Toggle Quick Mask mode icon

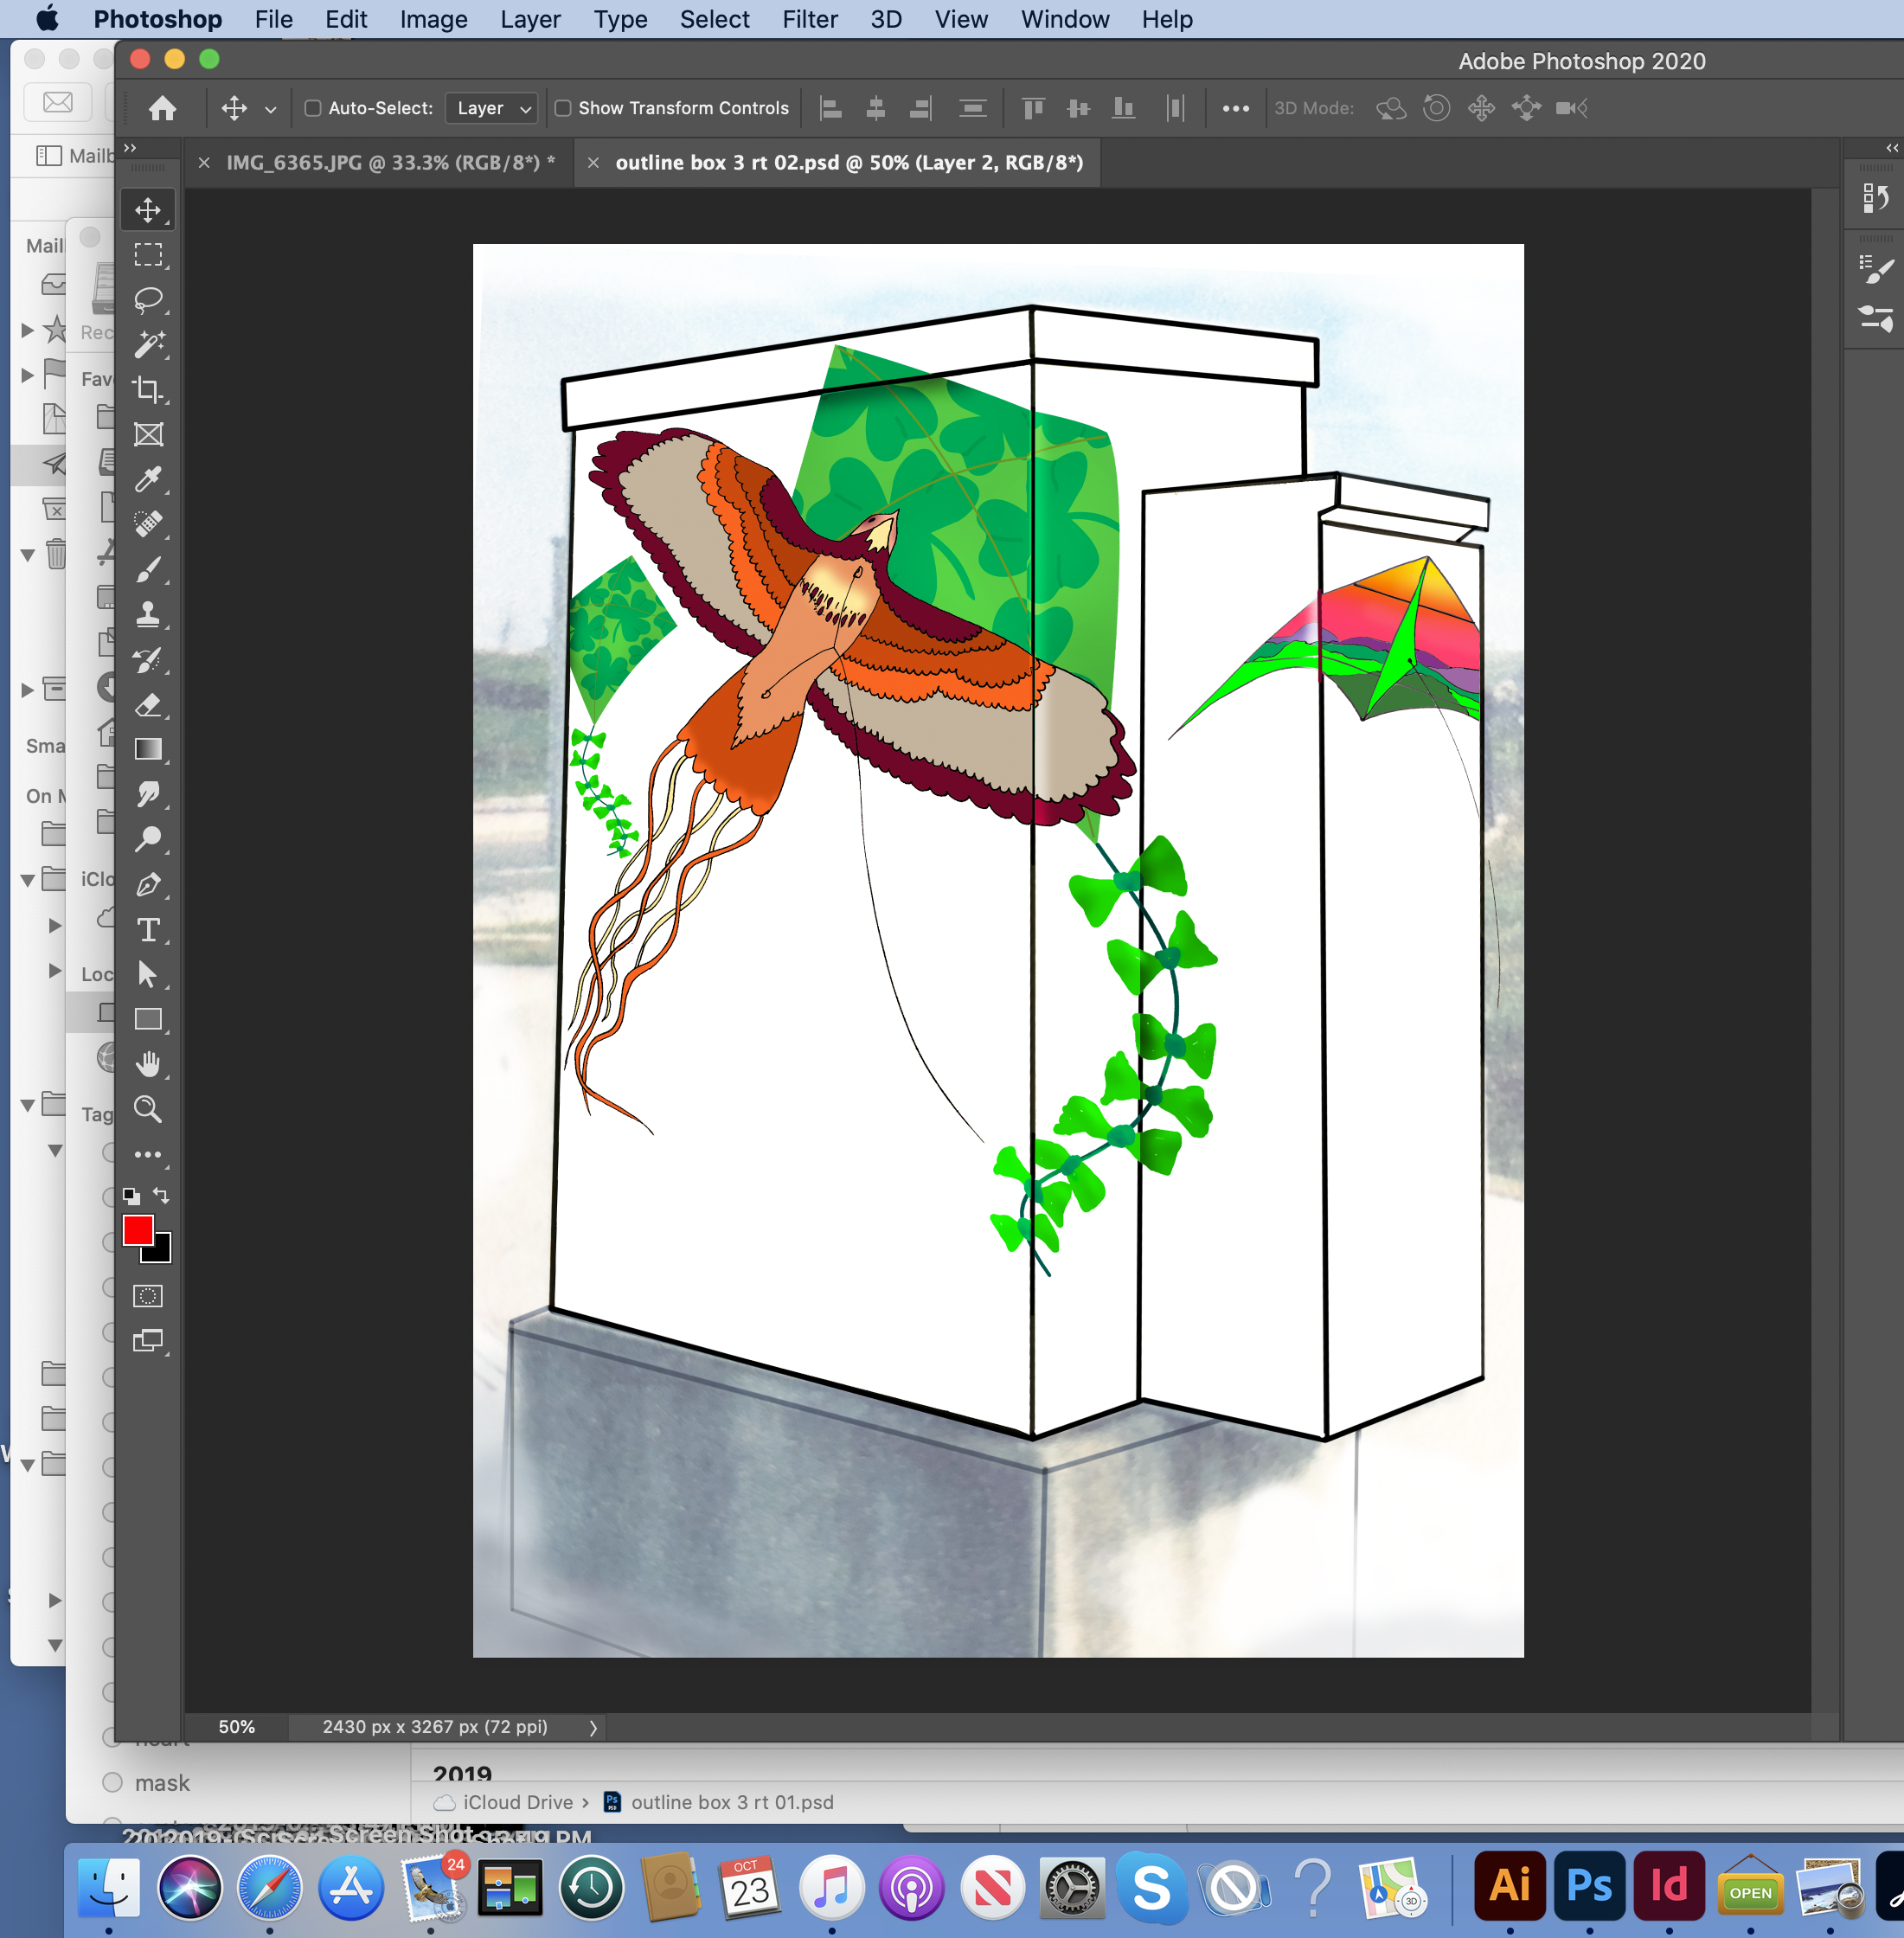tap(148, 1296)
